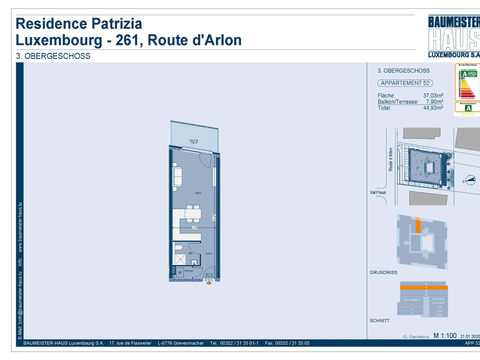Click the Route d'Arlon label on map
The image size is (480, 360).
click(391, 159)
